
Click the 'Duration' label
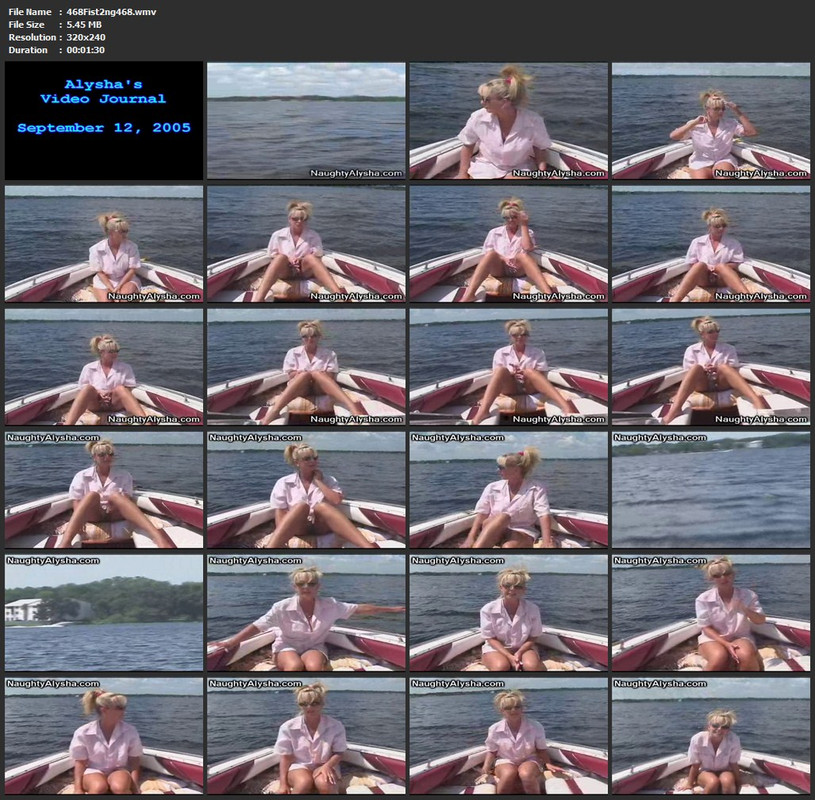point(28,50)
